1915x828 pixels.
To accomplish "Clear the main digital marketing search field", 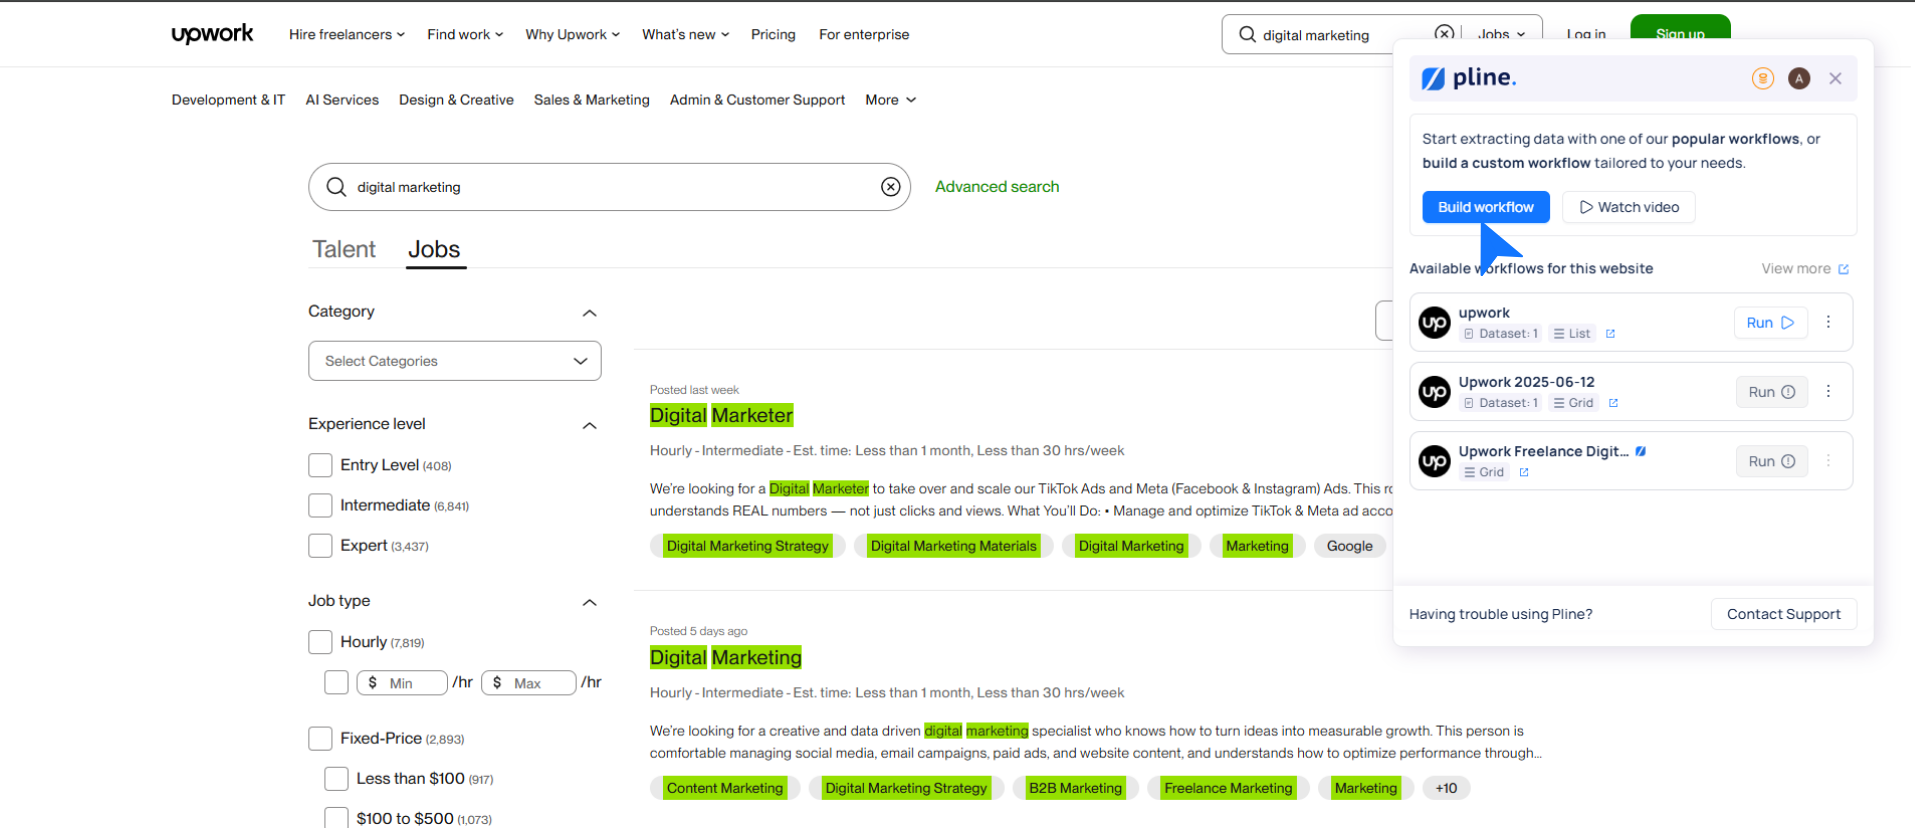I will pos(890,187).
